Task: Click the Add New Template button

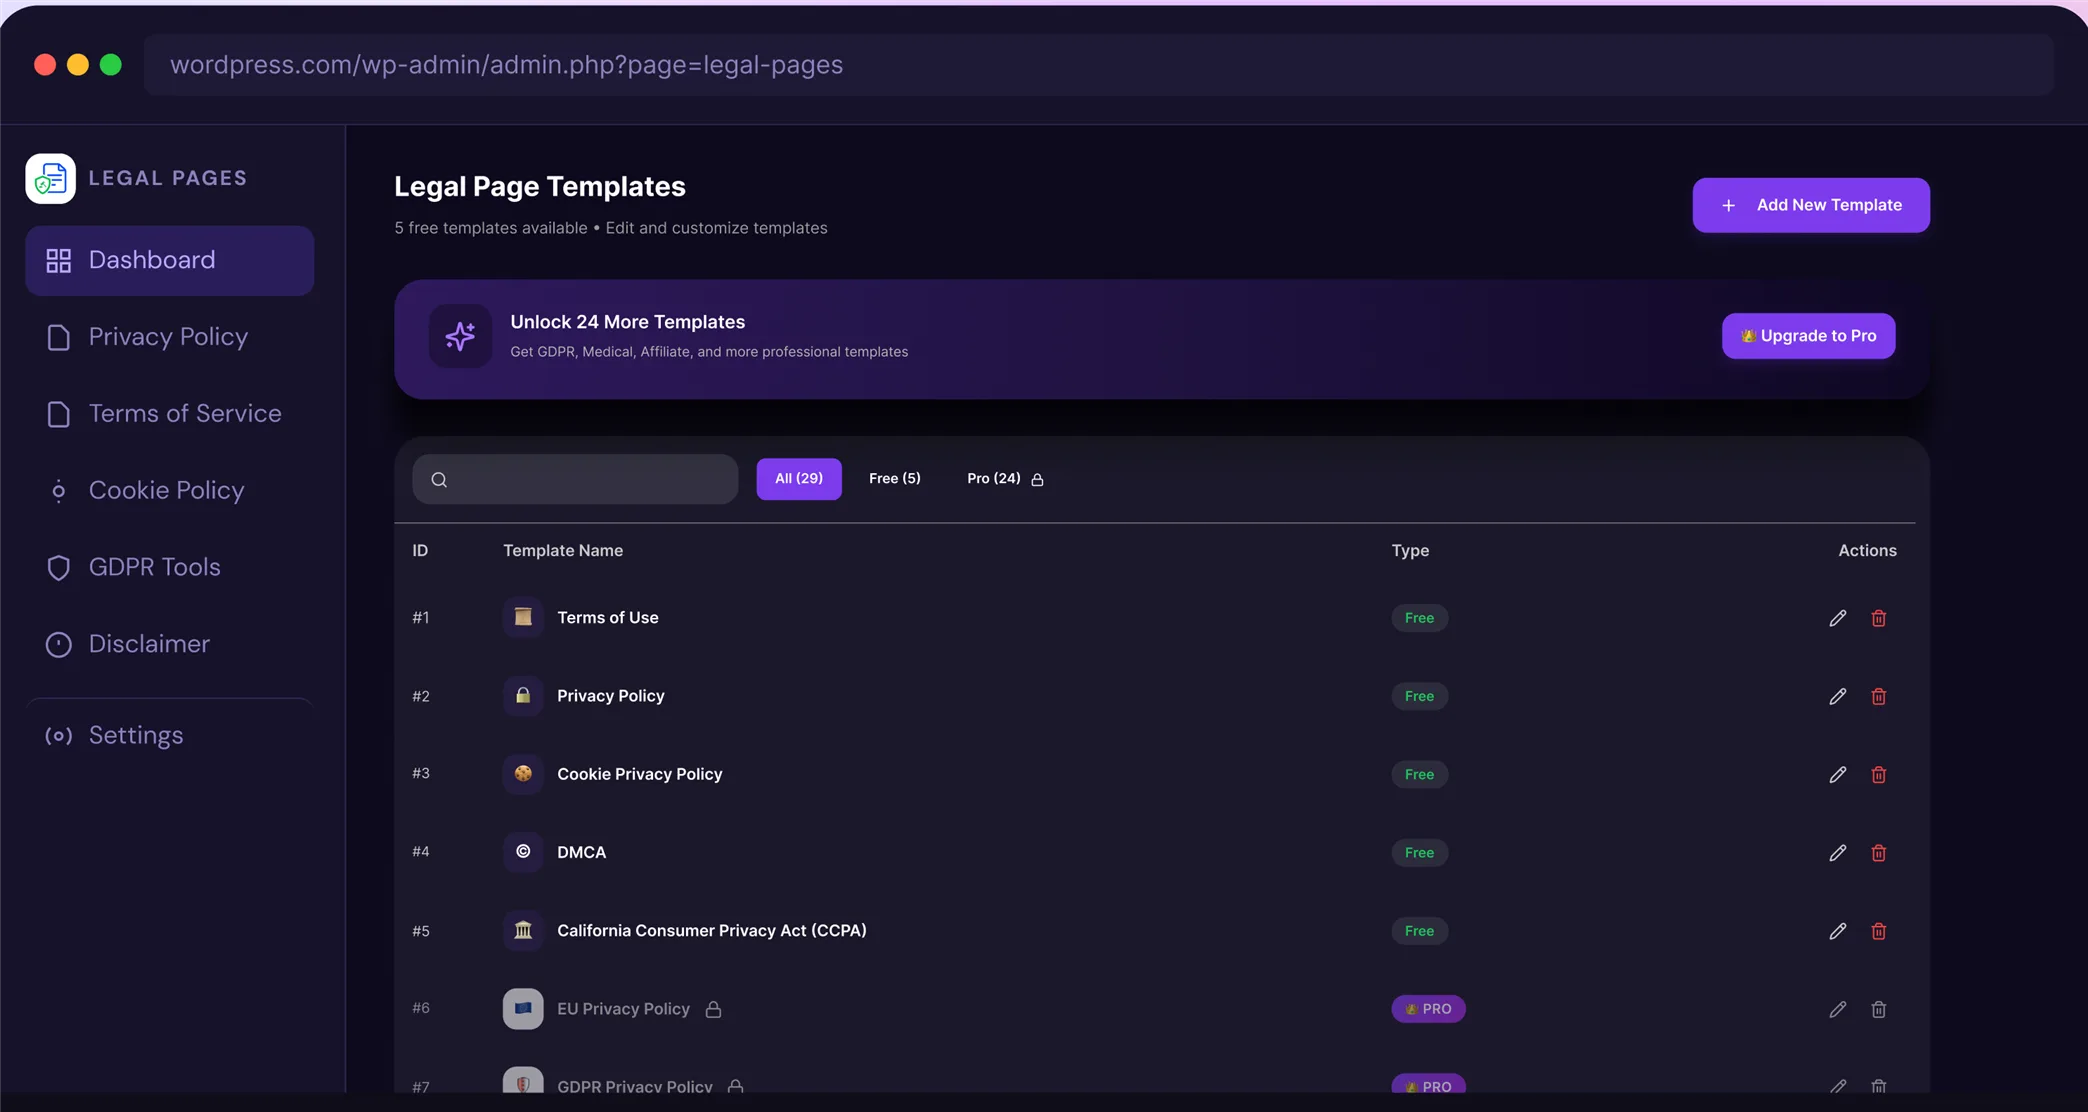Action: [x=1811, y=205]
